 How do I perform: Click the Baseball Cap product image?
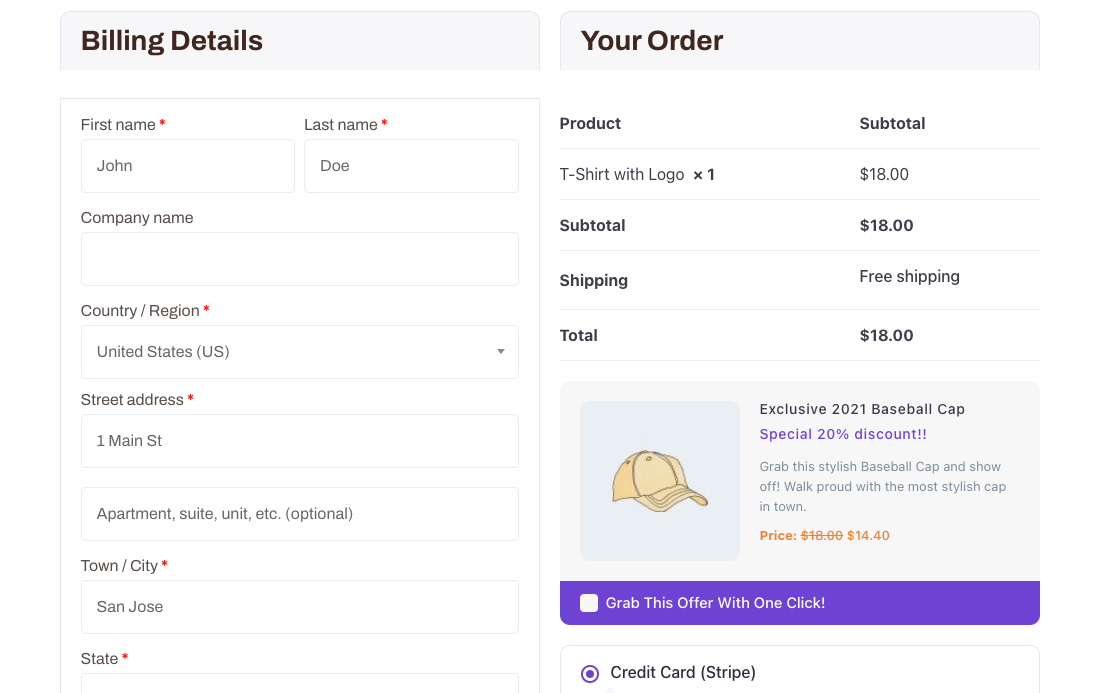point(659,481)
